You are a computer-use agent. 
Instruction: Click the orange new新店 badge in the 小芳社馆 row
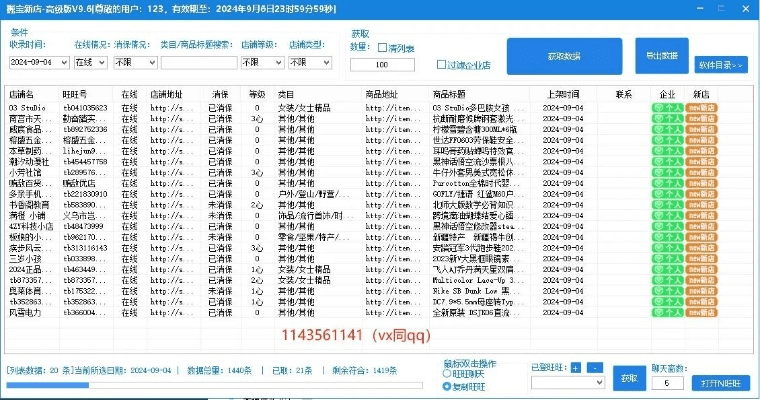(x=701, y=172)
